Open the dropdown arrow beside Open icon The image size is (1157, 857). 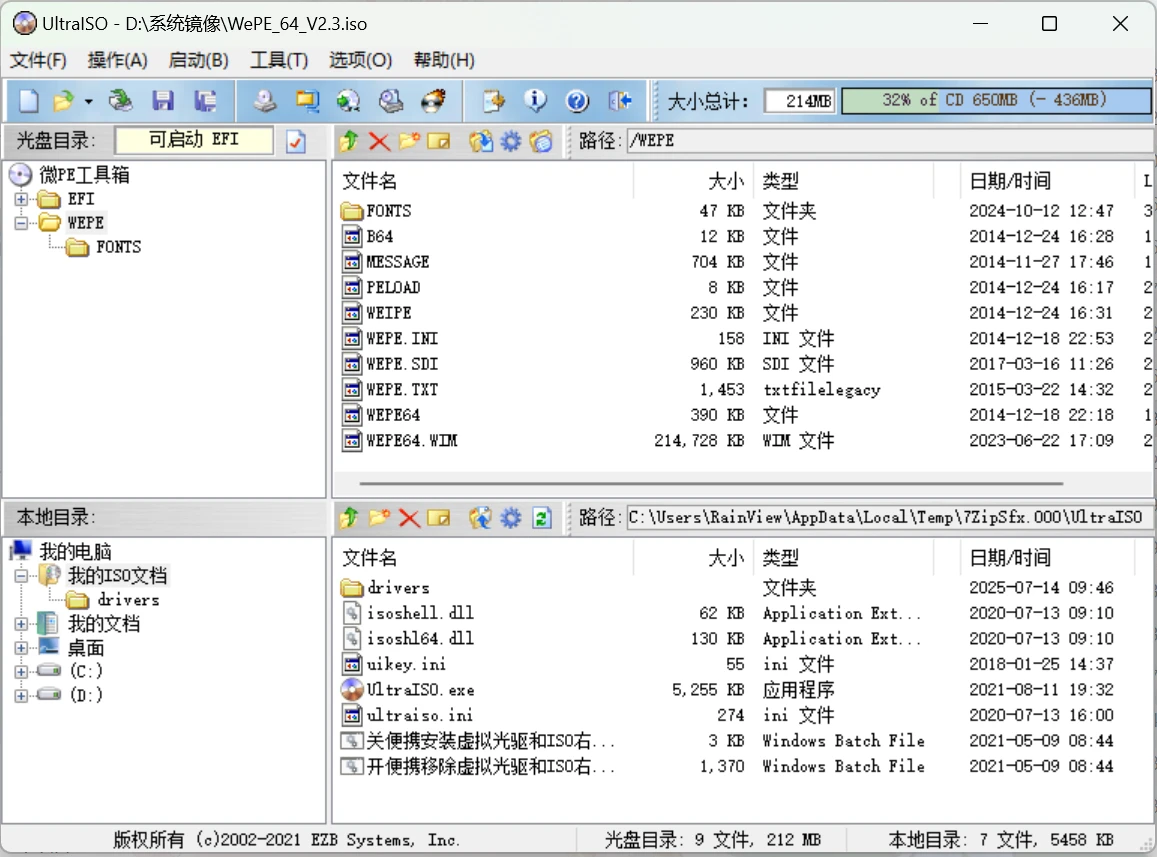89,102
